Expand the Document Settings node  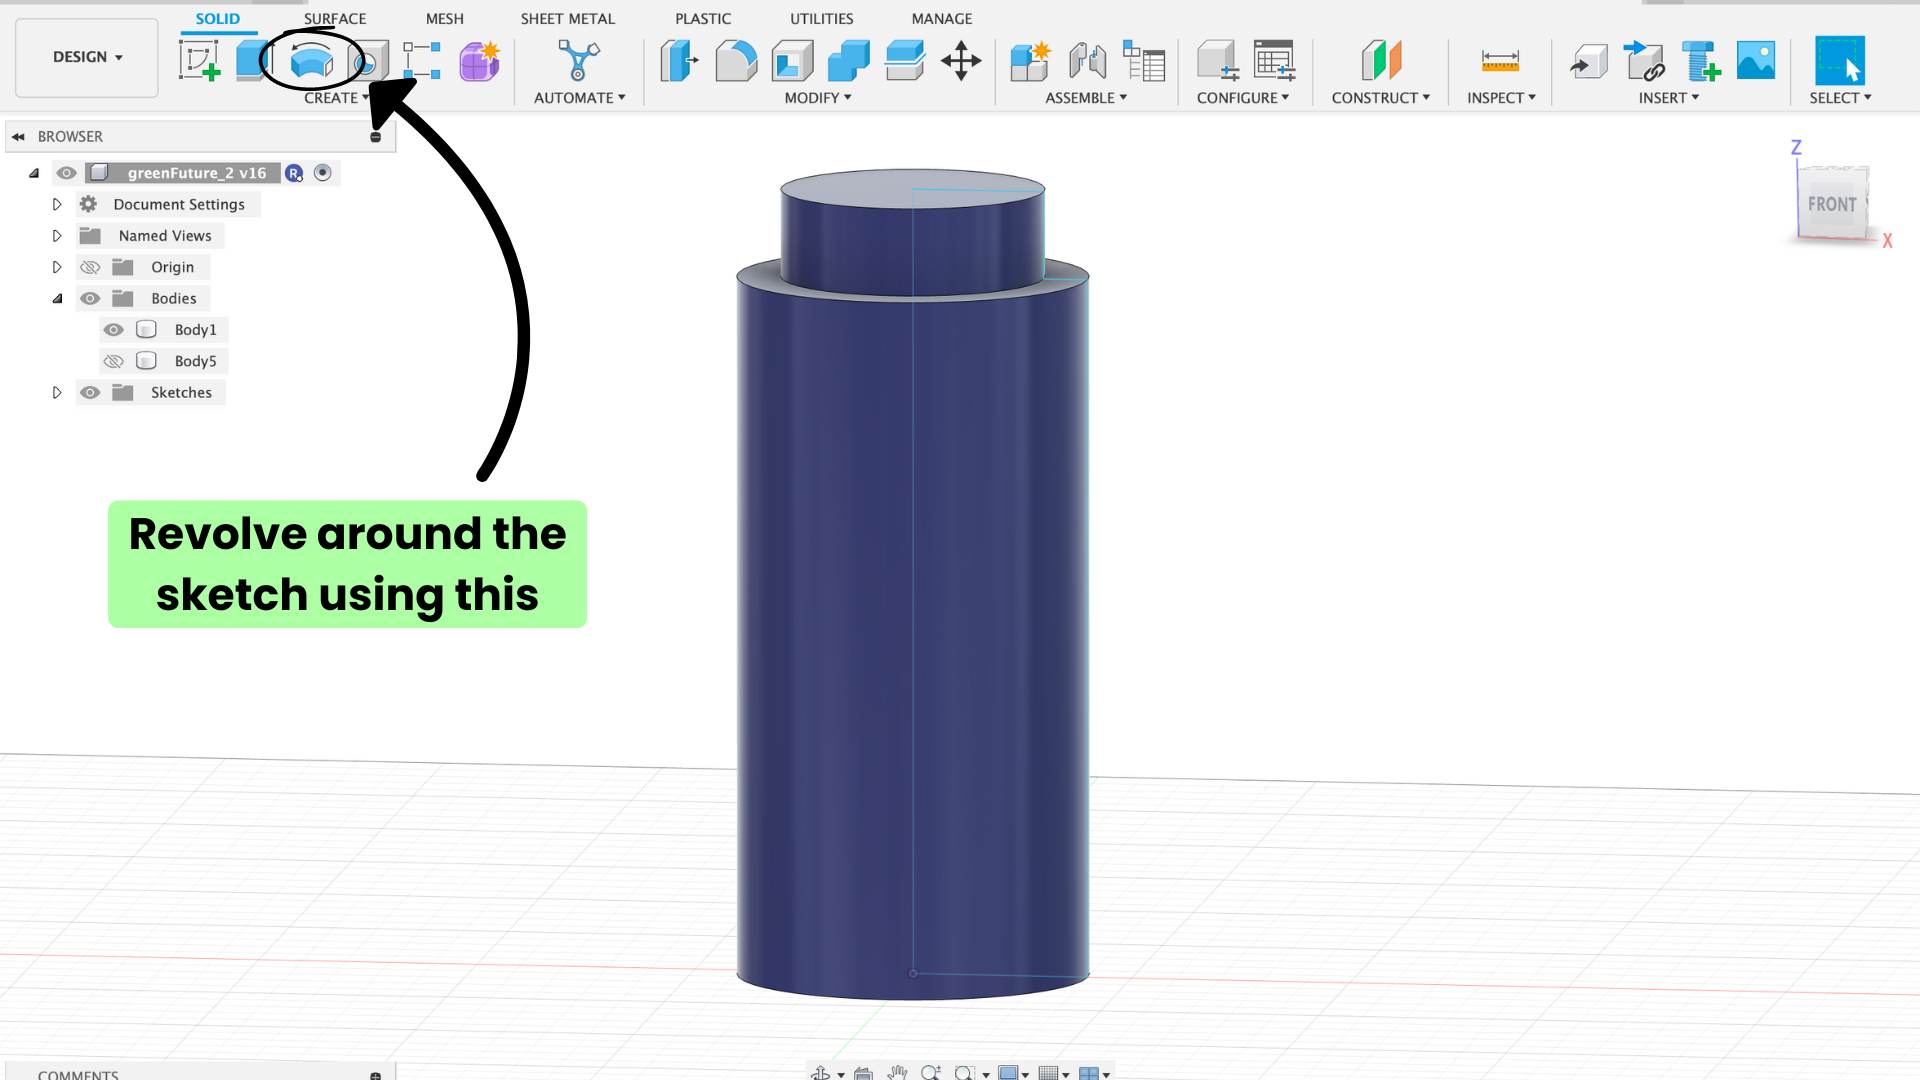coord(57,204)
